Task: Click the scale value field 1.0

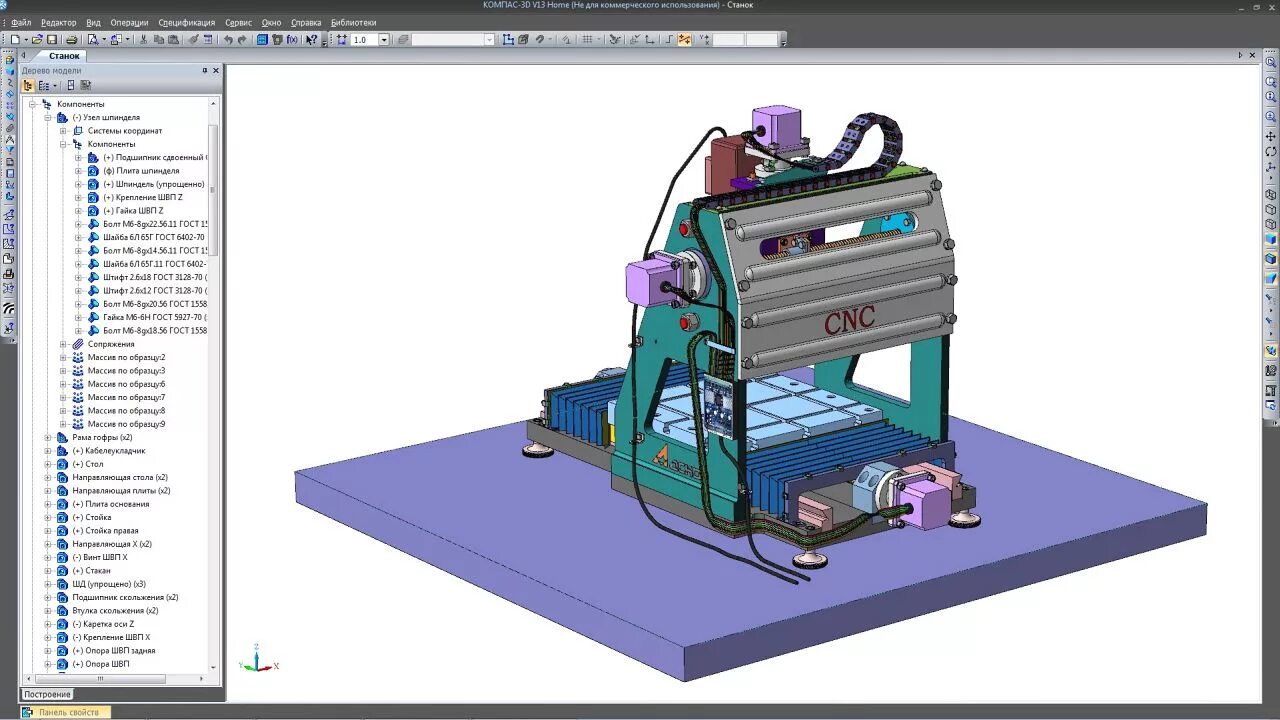Action: [x=363, y=40]
